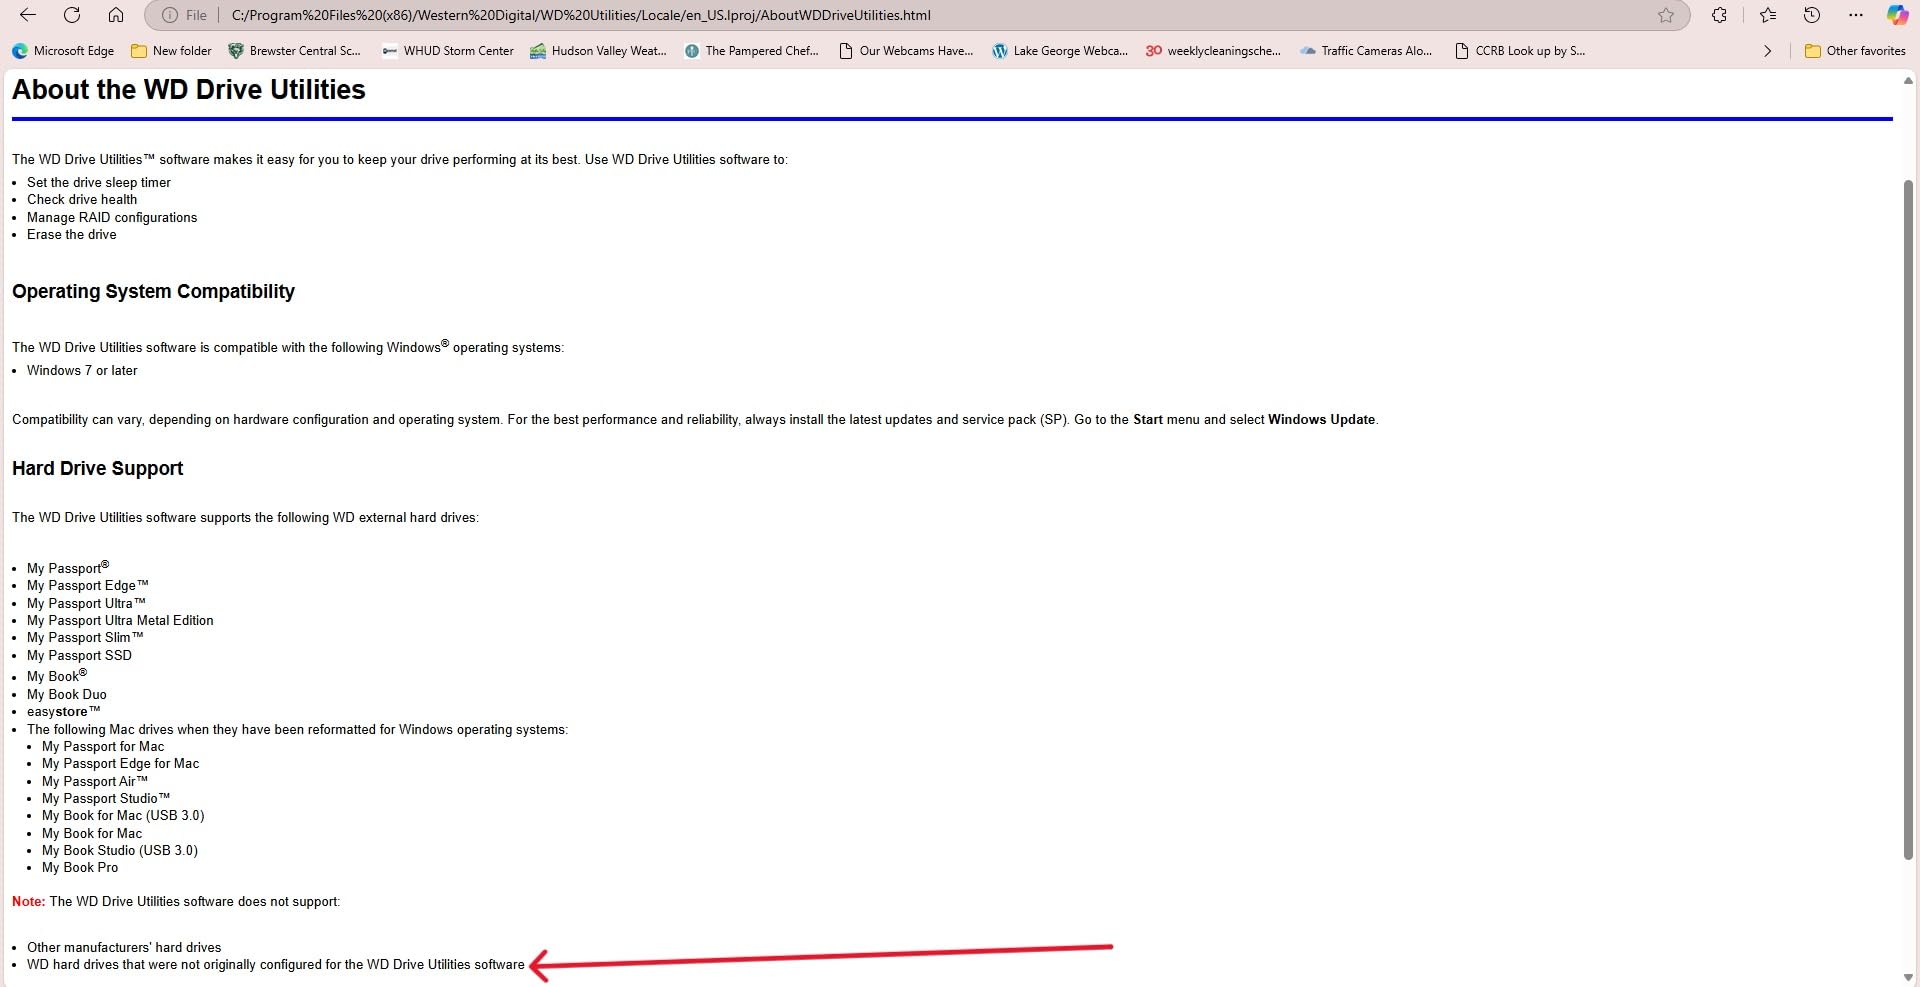
Task: Click 'My Passport Studio' list item
Action: 106,799
